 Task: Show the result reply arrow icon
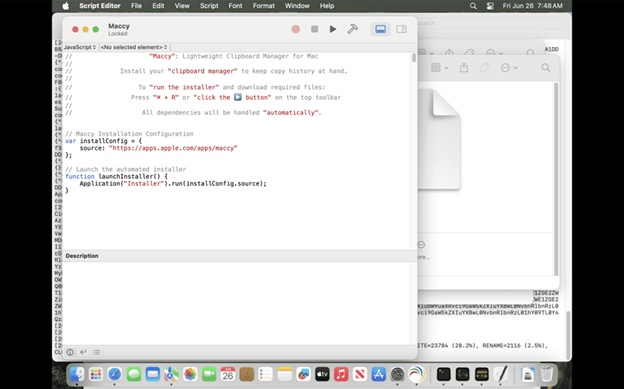[83, 352]
